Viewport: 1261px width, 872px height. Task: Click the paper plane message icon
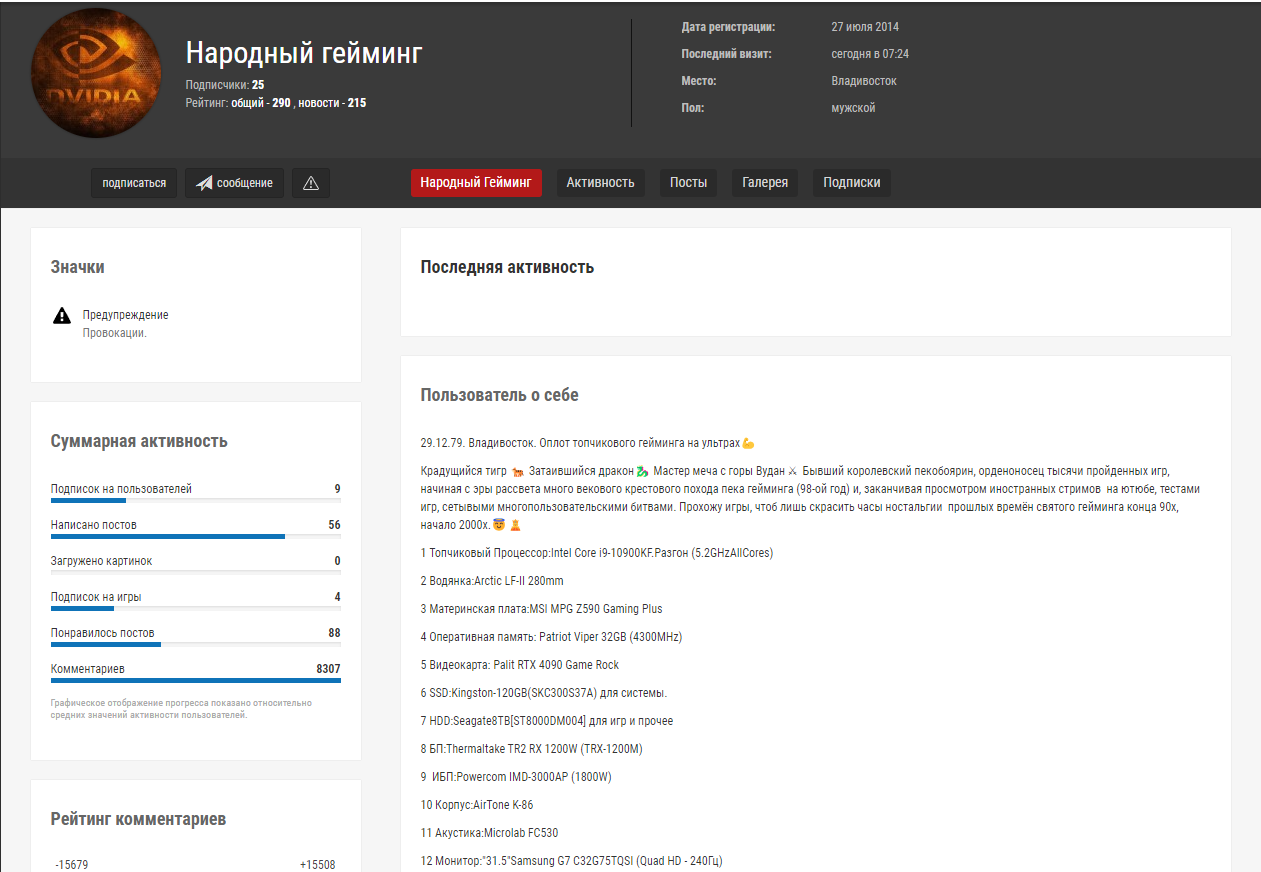(x=204, y=183)
